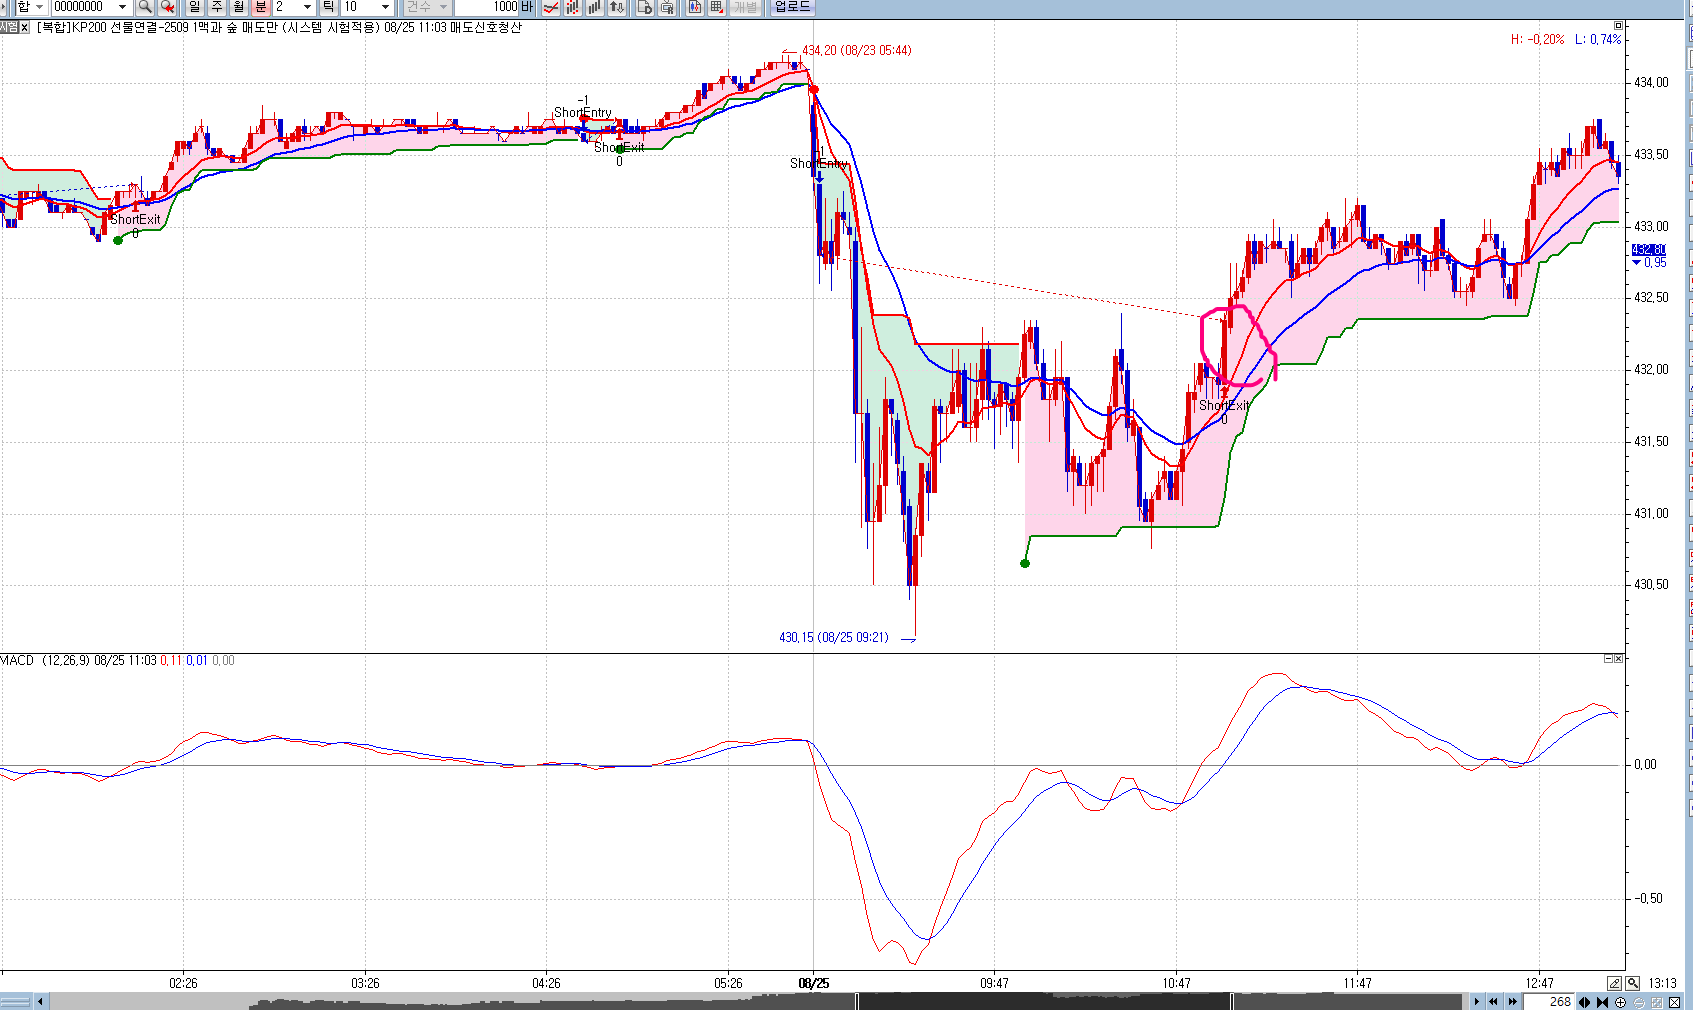Click the magnifier icon with red arrow
Image resolution: width=1693 pixels, height=1010 pixels.
(167, 7)
